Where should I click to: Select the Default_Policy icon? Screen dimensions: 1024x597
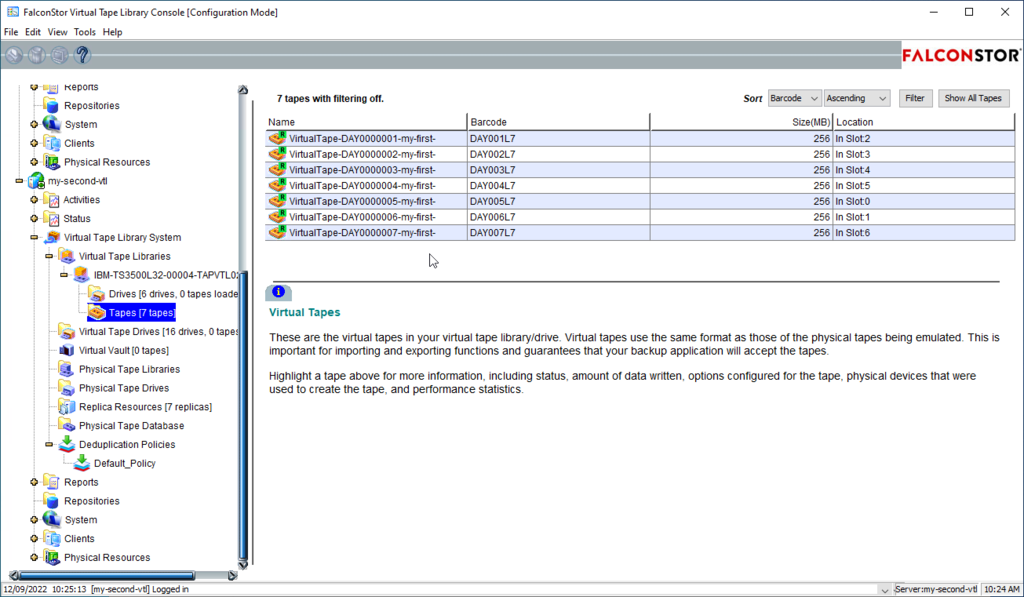tap(82, 463)
